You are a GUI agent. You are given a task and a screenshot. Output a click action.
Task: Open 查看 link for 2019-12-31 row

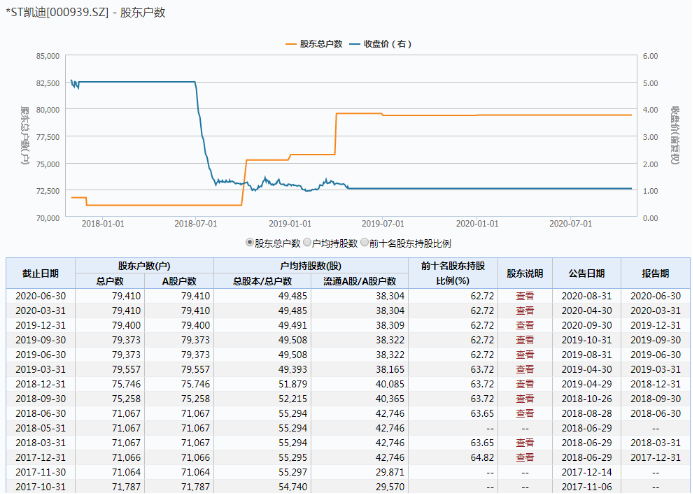525,325
